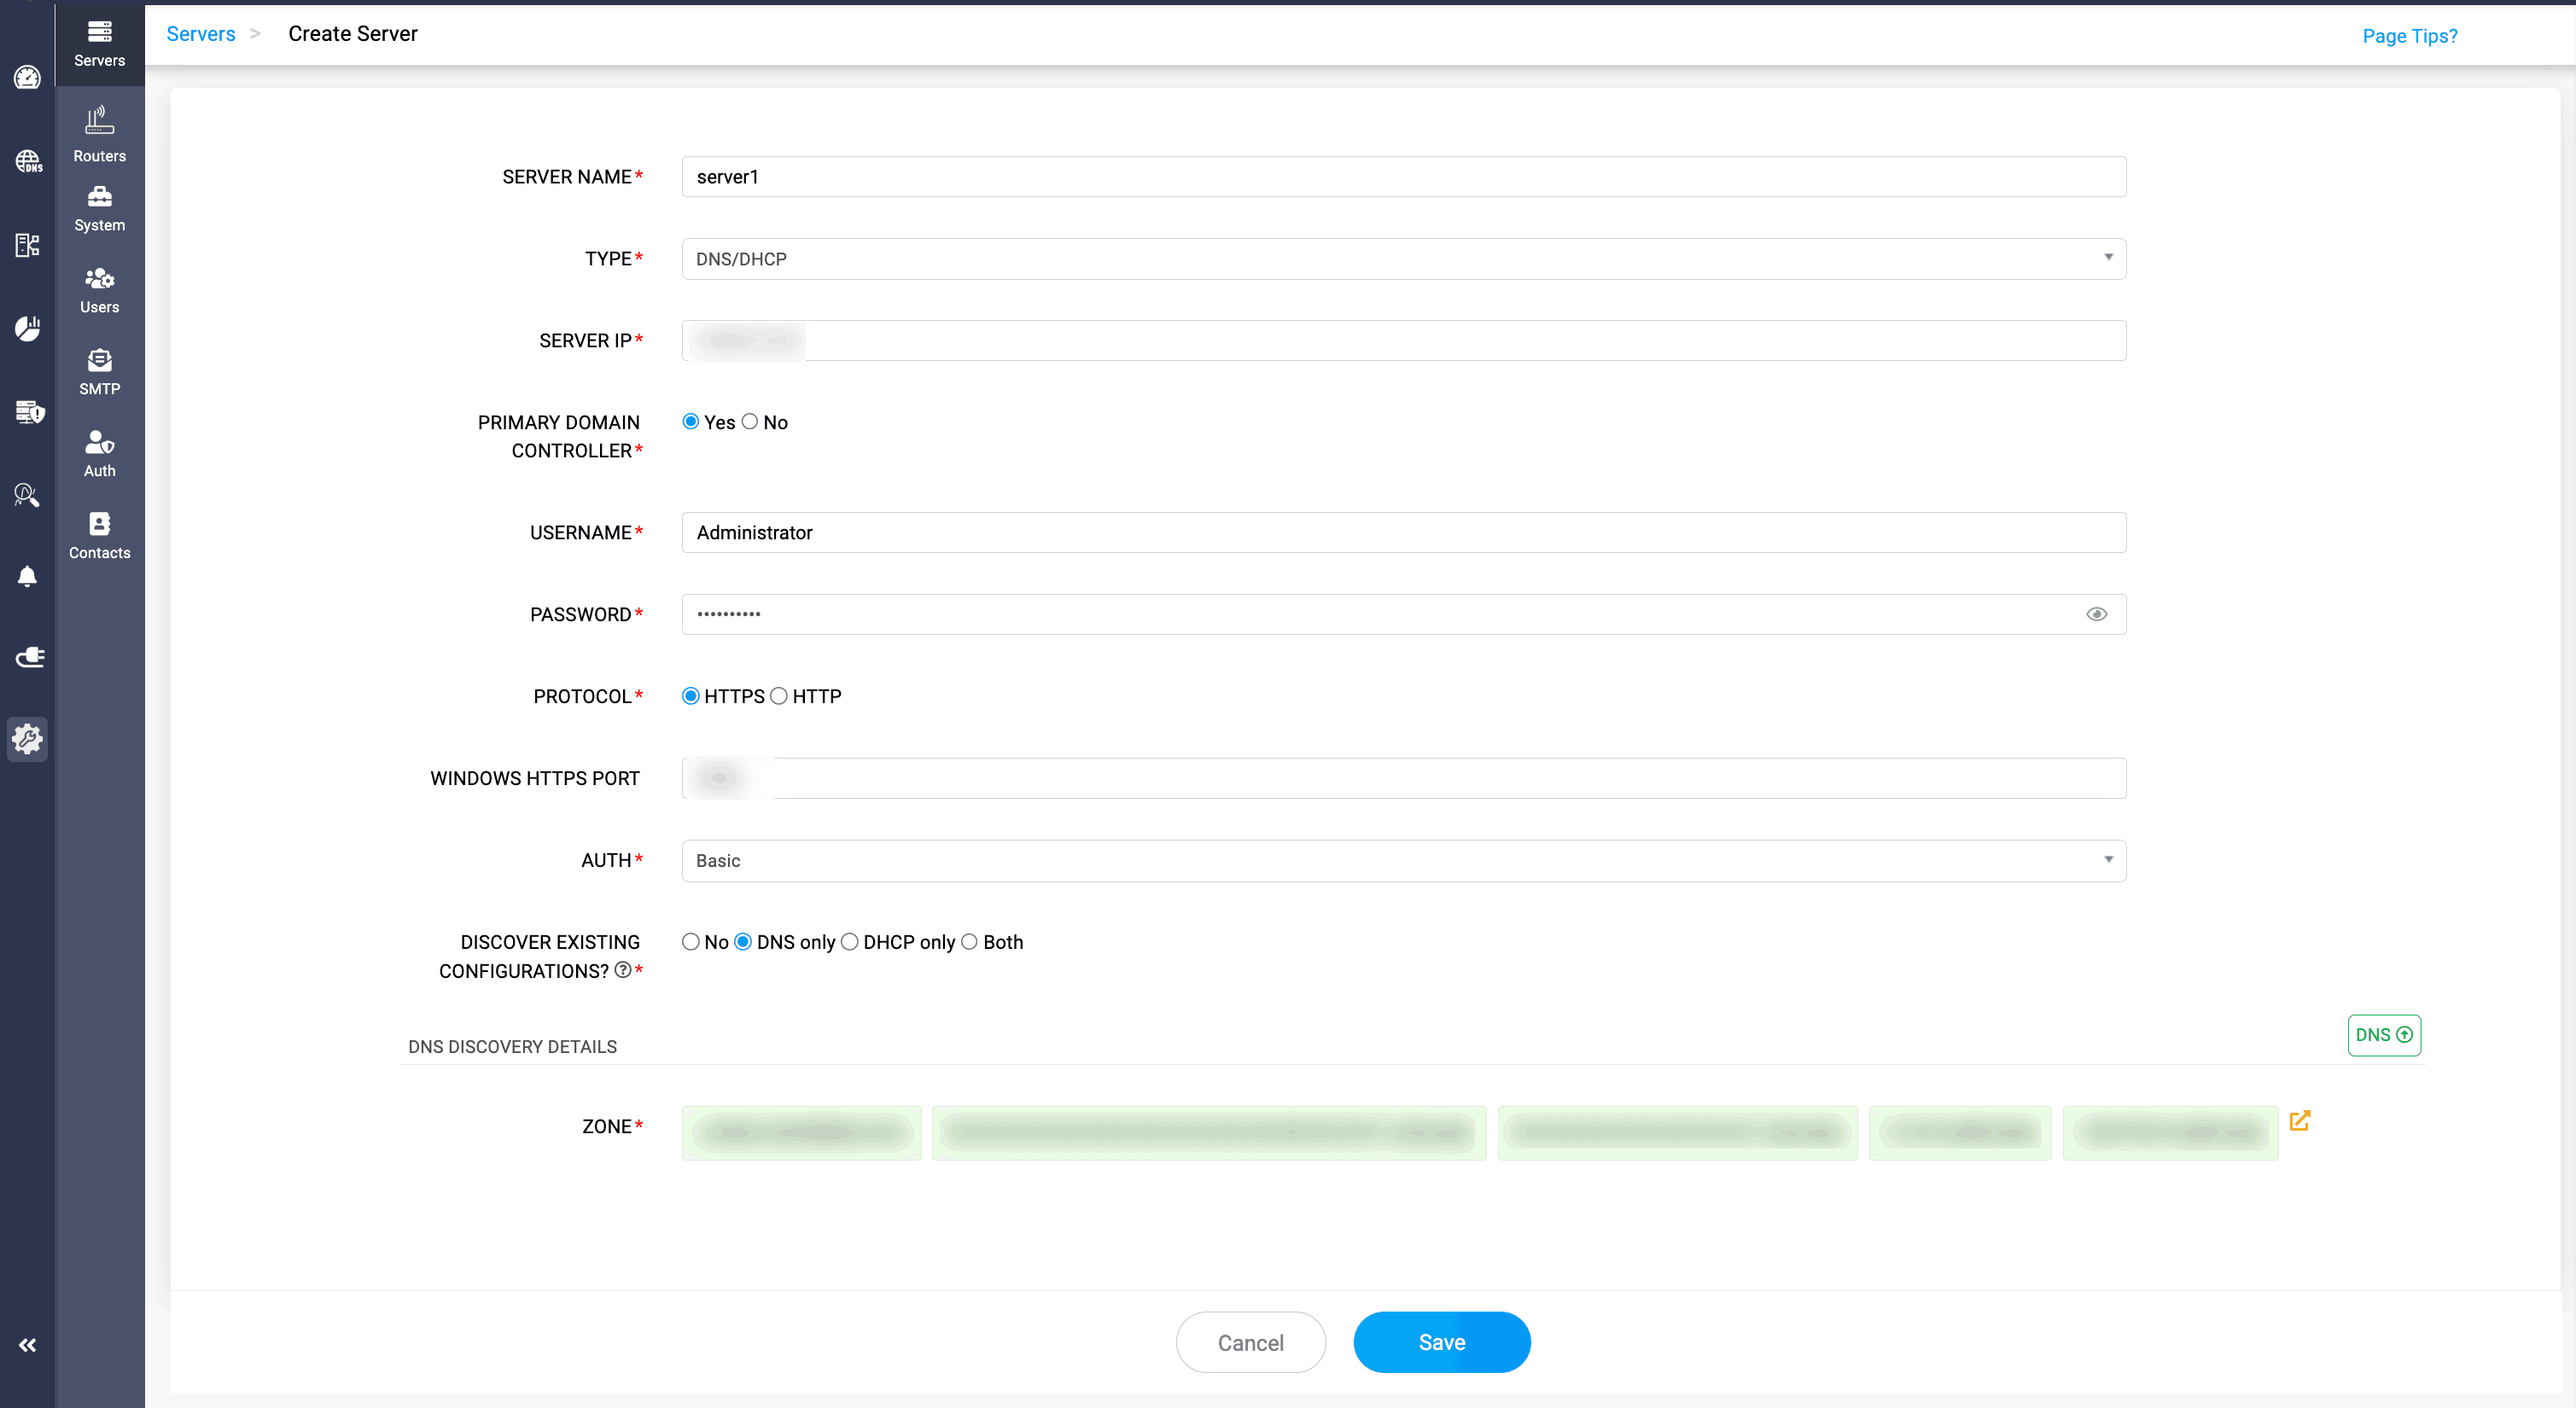Collapse the sidebar with double-chevron arrow
2576x1408 pixels.
pyautogui.click(x=27, y=1344)
